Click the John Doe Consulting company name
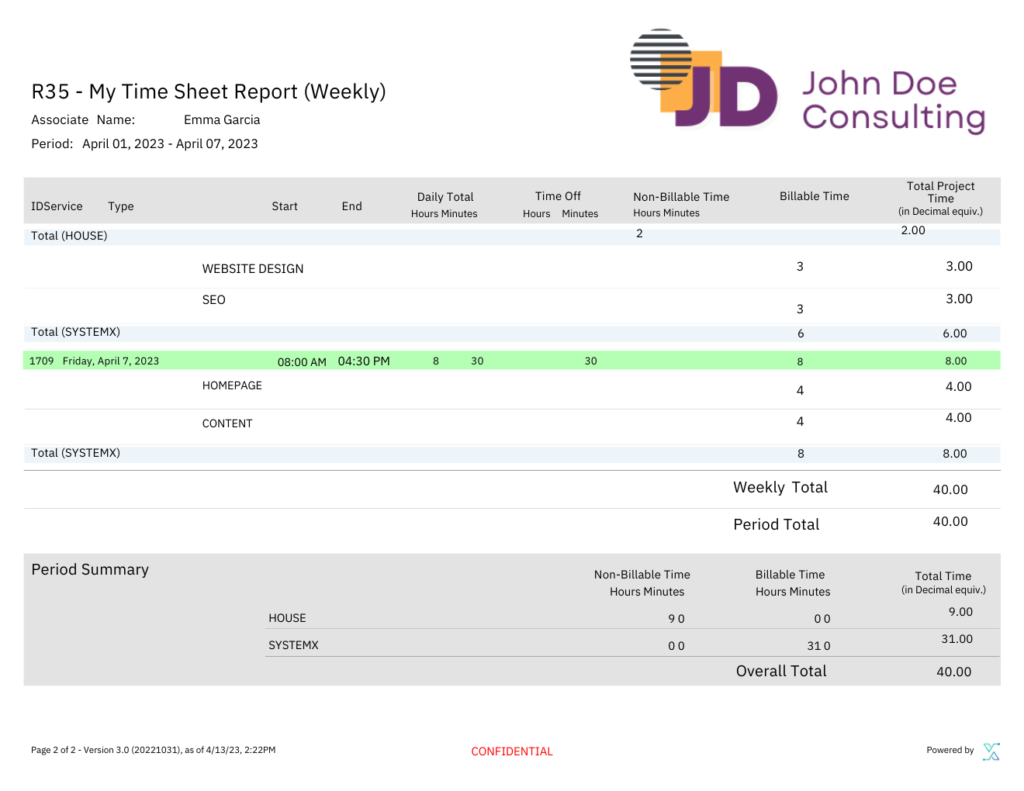 pyautogui.click(x=892, y=100)
